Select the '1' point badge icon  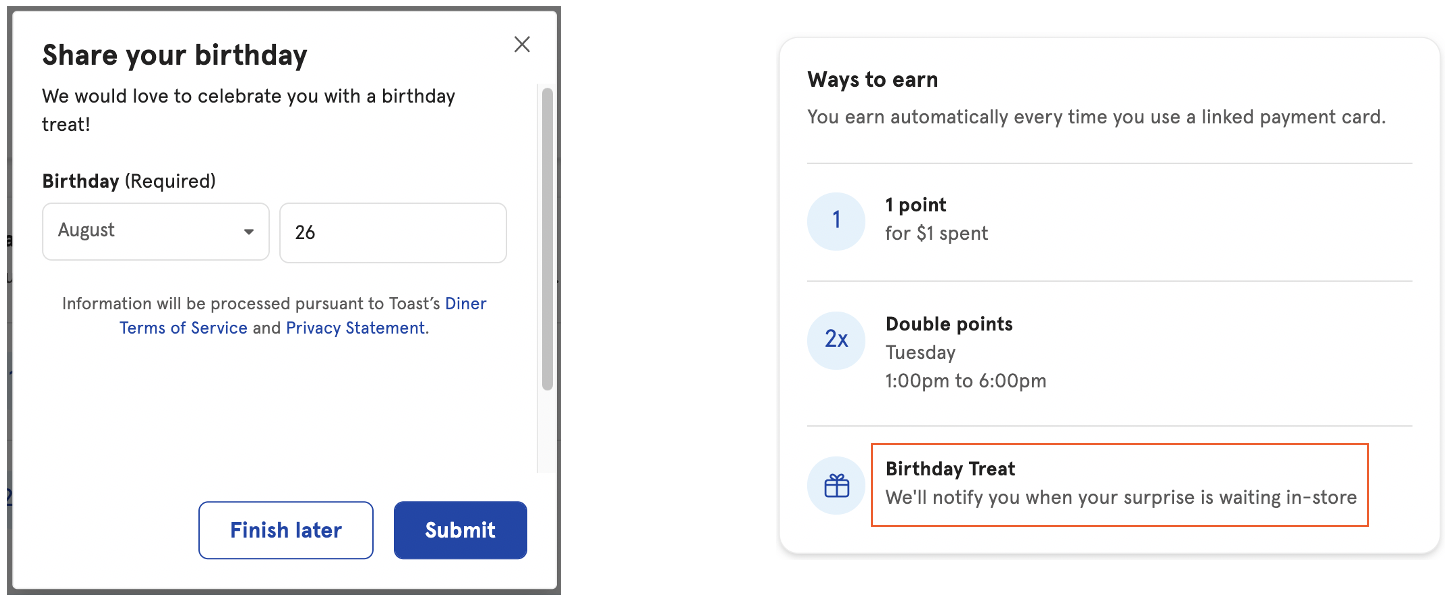point(836,221)
